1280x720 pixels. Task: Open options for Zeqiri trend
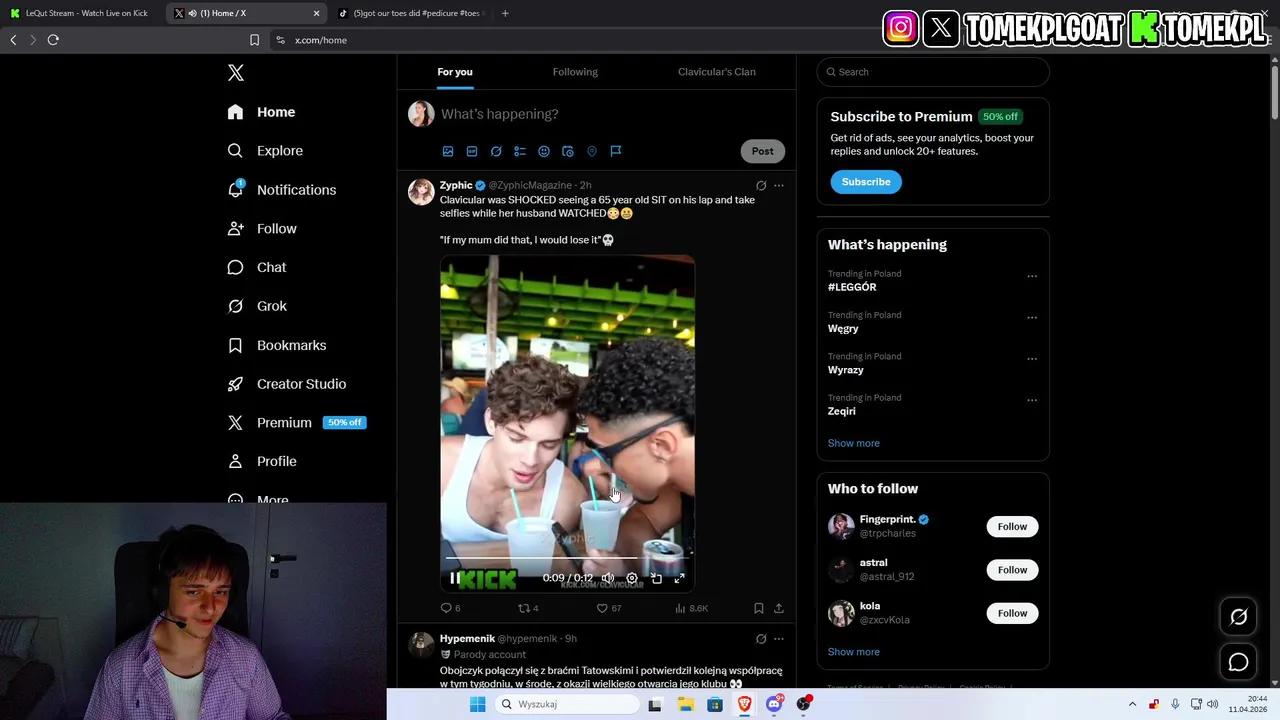(x=1032, y=400)
